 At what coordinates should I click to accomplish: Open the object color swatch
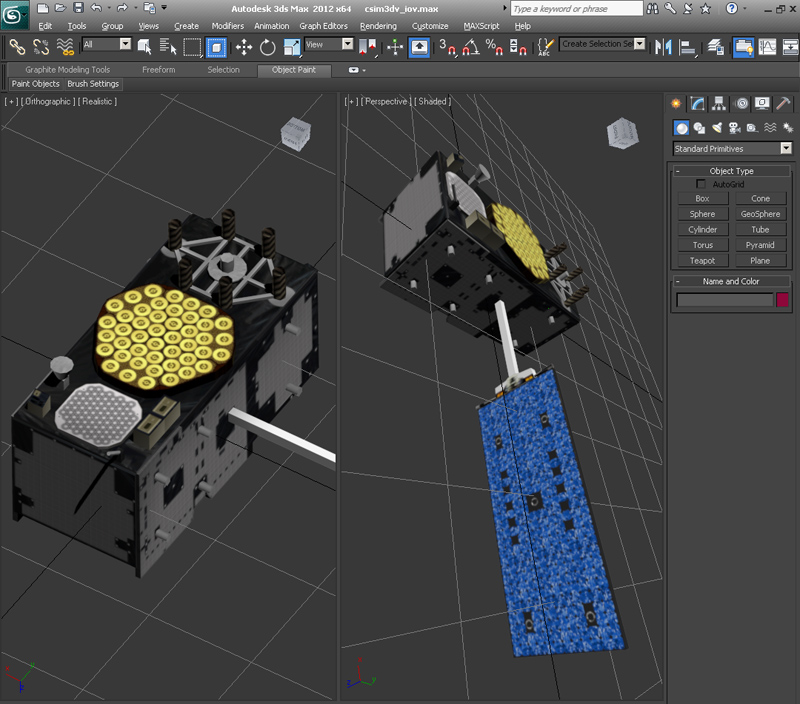coord(783,300)
